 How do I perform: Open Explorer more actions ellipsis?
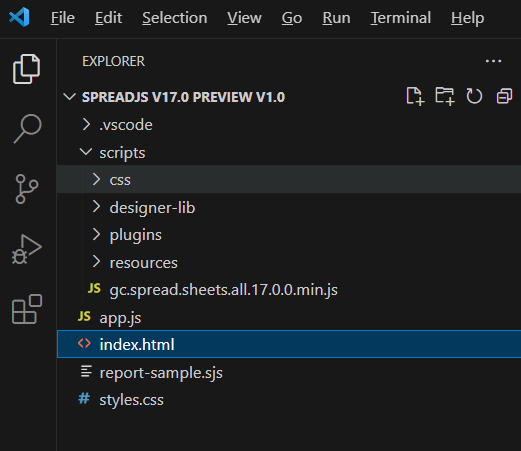[493, 61]
